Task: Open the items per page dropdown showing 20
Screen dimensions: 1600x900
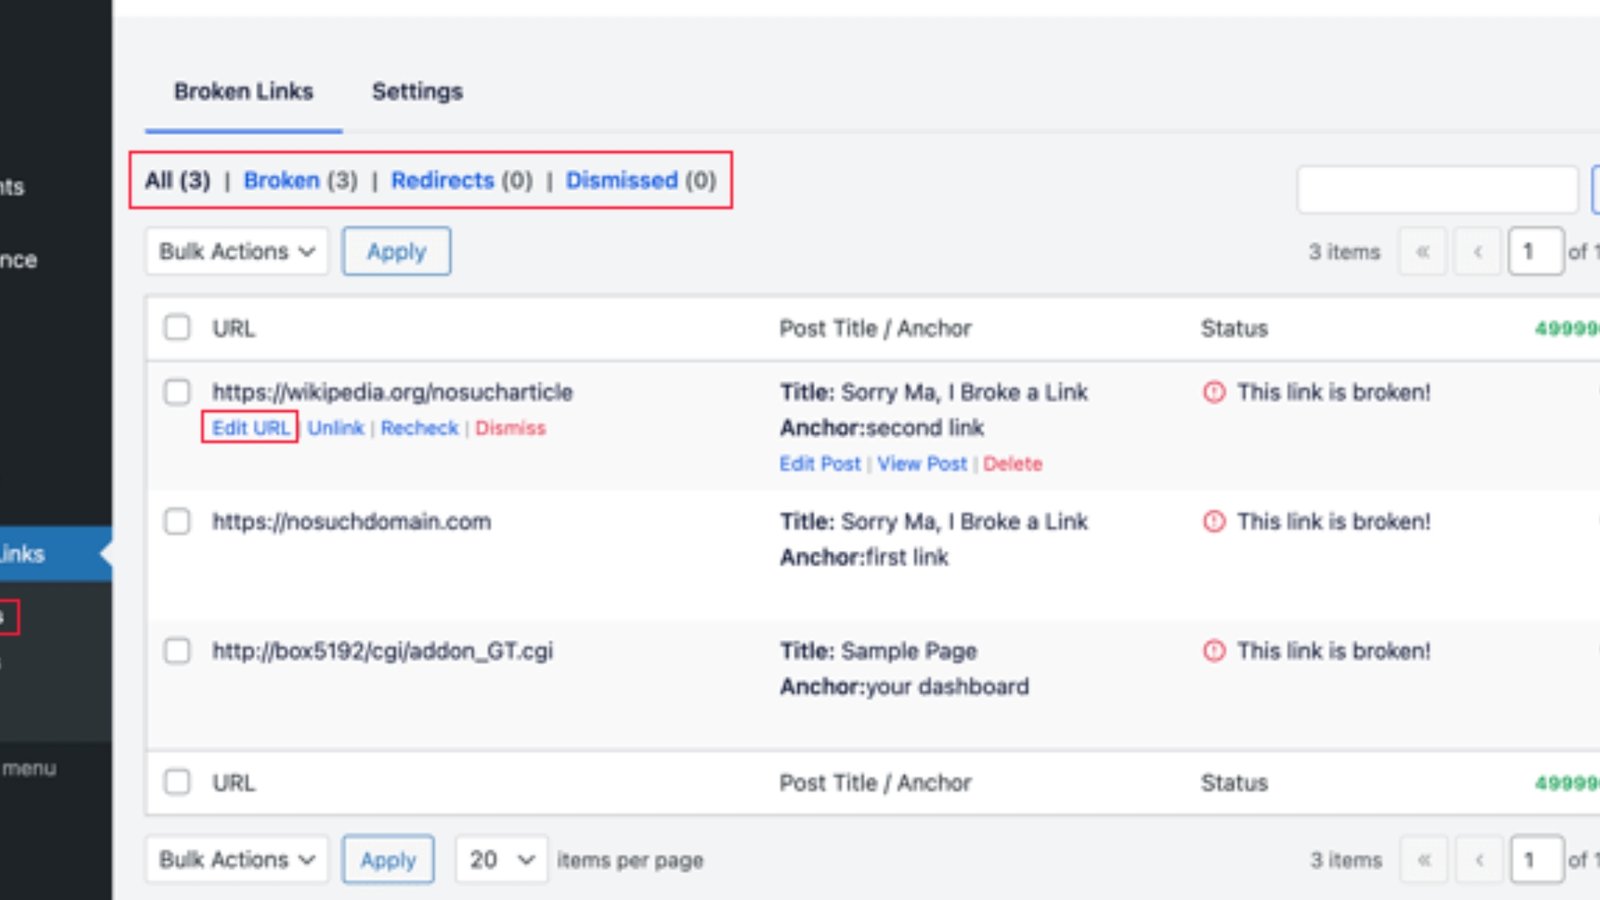Action: click(x=500, y=859)
